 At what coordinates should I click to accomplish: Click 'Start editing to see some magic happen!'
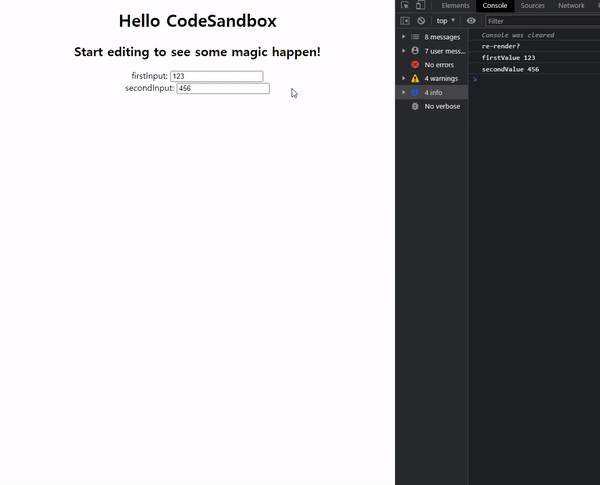[x=197, y=52]
